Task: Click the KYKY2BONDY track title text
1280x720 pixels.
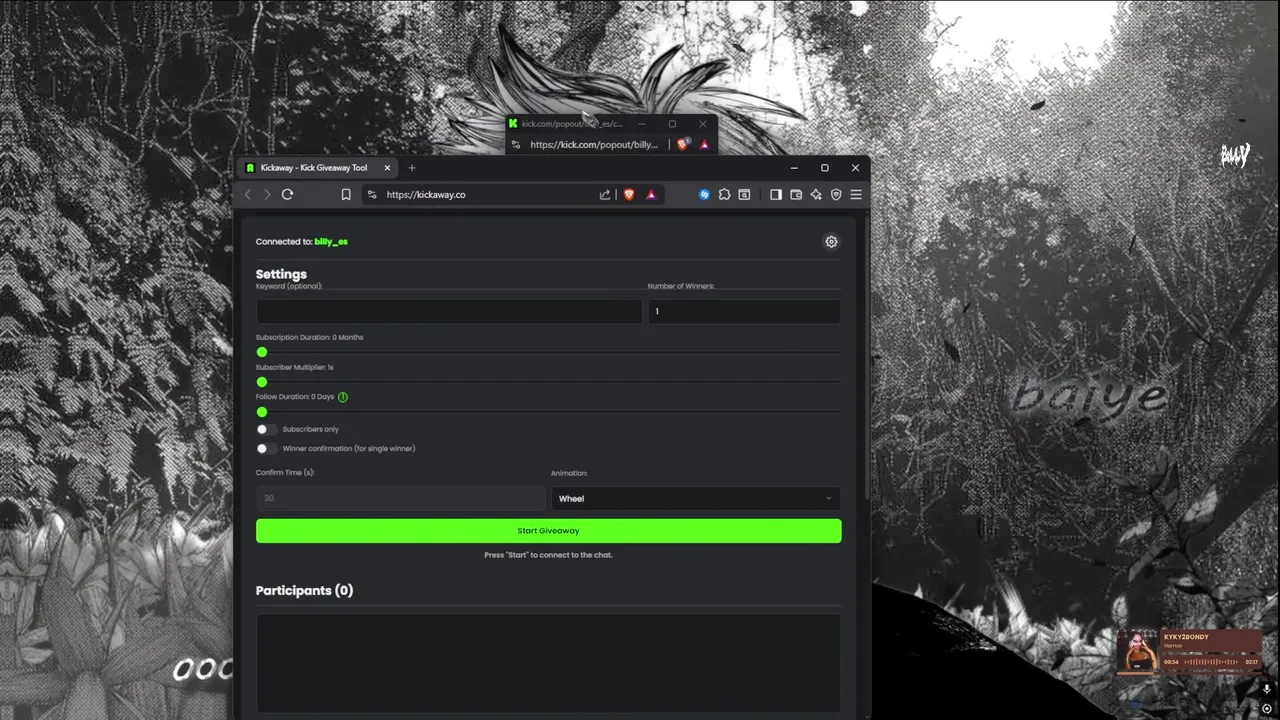Action: pyautogui.click(x=1186, y=637)
